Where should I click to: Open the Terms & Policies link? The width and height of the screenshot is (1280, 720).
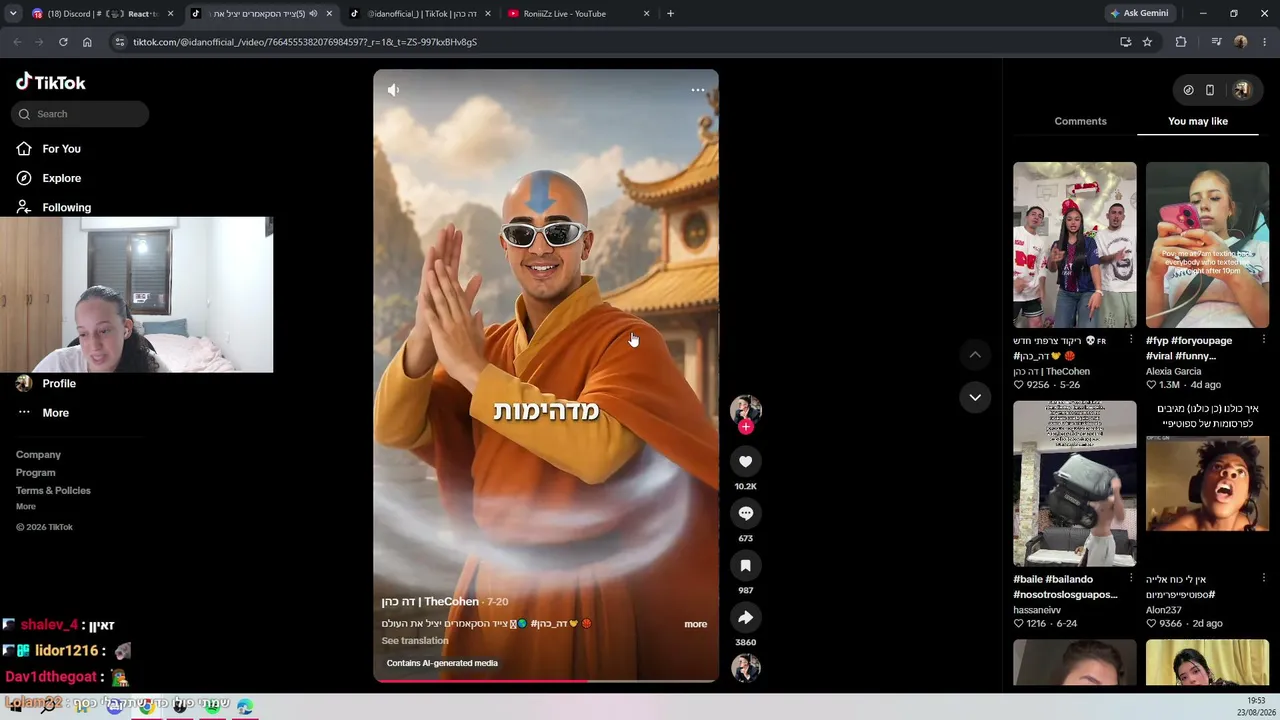coord(53,491)
